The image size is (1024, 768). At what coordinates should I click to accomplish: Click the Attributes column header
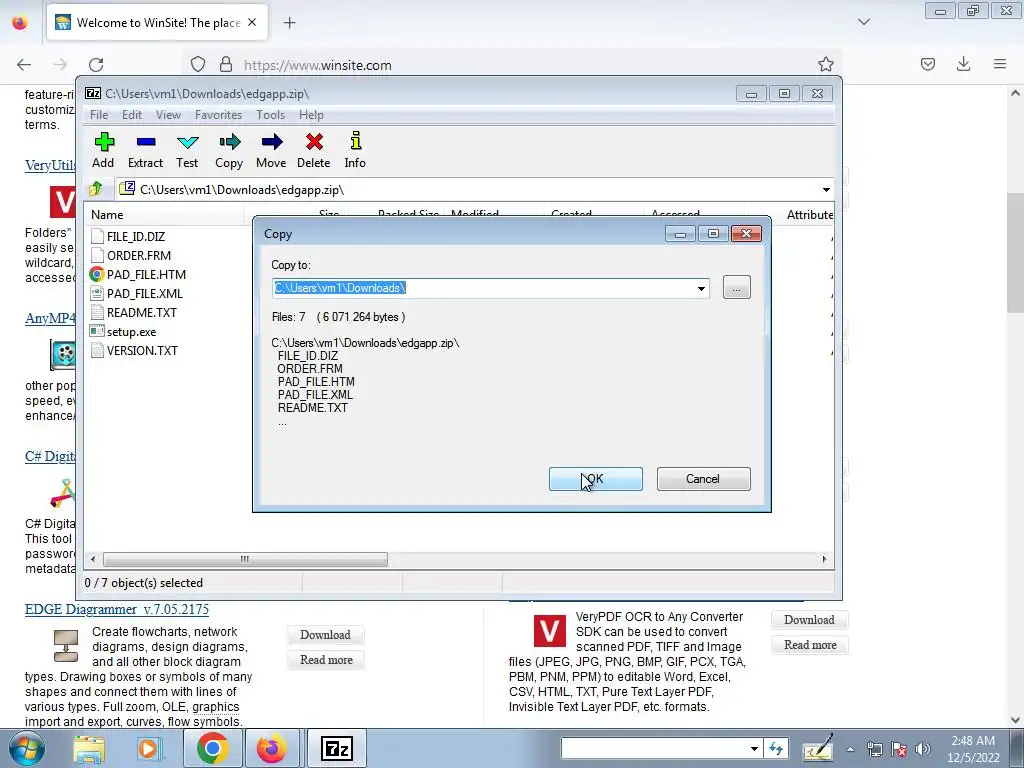(809, 215)
